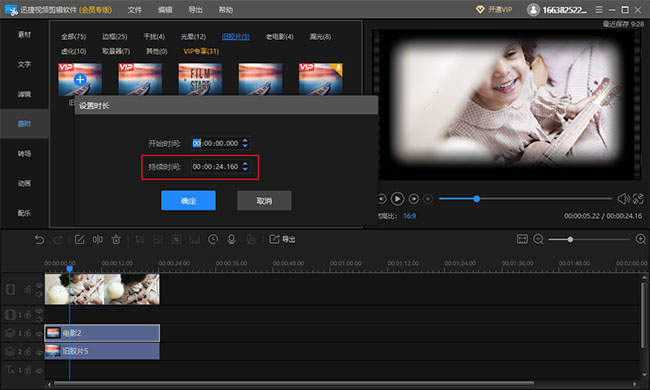The height and width of the screenshot is (390, 650).
Task: Click the preview volume speaker icon
Action: point(623,199)
